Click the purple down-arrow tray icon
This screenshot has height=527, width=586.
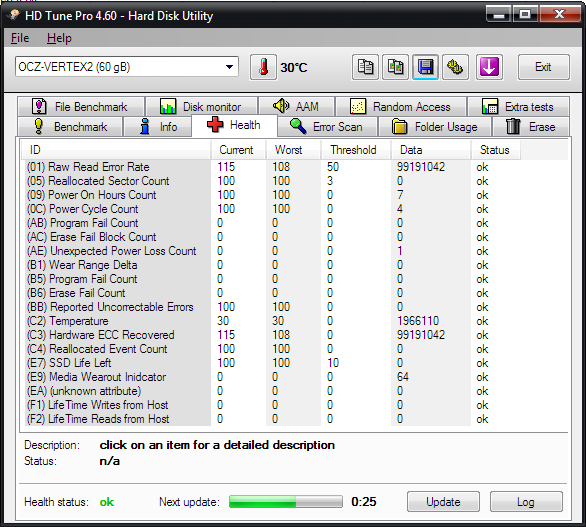click(489, 67)
